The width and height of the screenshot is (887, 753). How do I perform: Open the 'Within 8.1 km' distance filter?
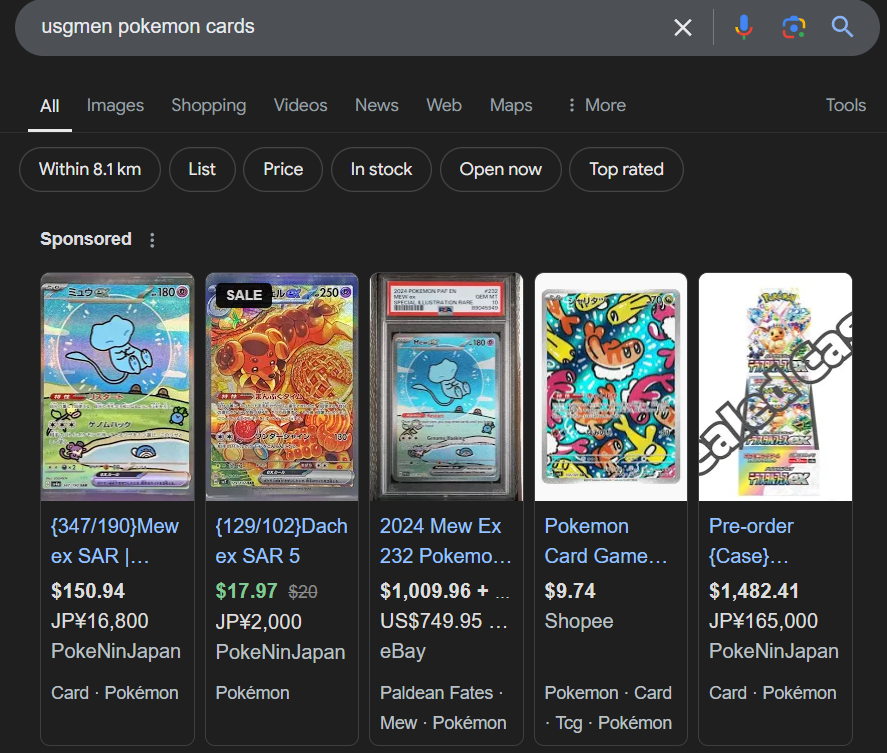tap(90, 169)
